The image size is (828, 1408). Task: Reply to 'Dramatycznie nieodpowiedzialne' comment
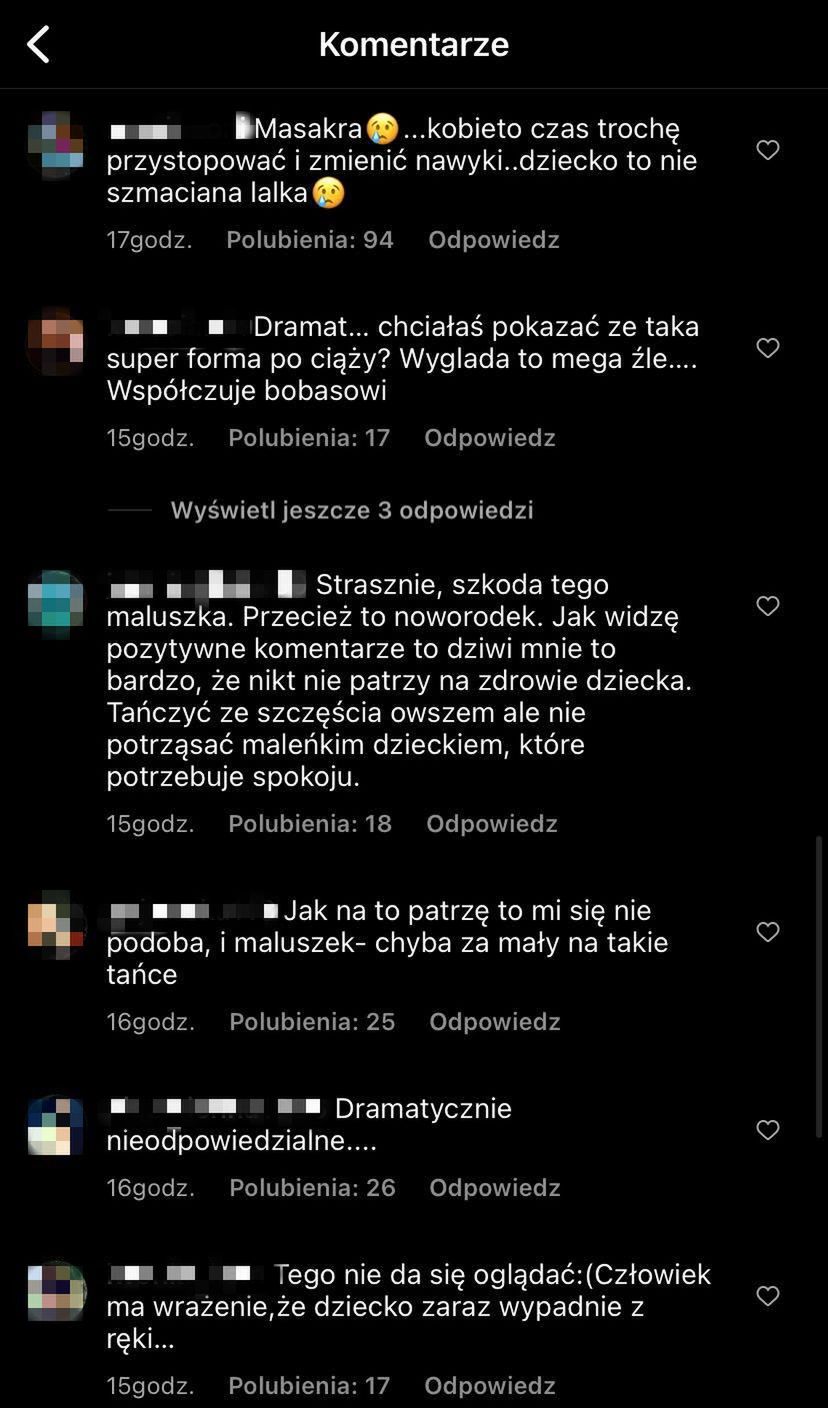coord(495,1188)
